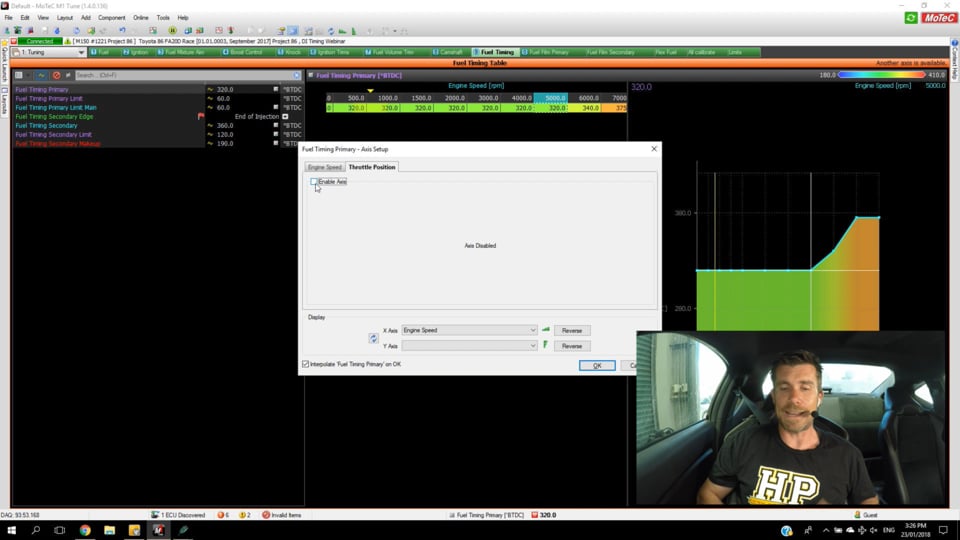The image size is (960, 540).
Task: Click the Invalid Items status bar indicator
Action: [282, 515]
